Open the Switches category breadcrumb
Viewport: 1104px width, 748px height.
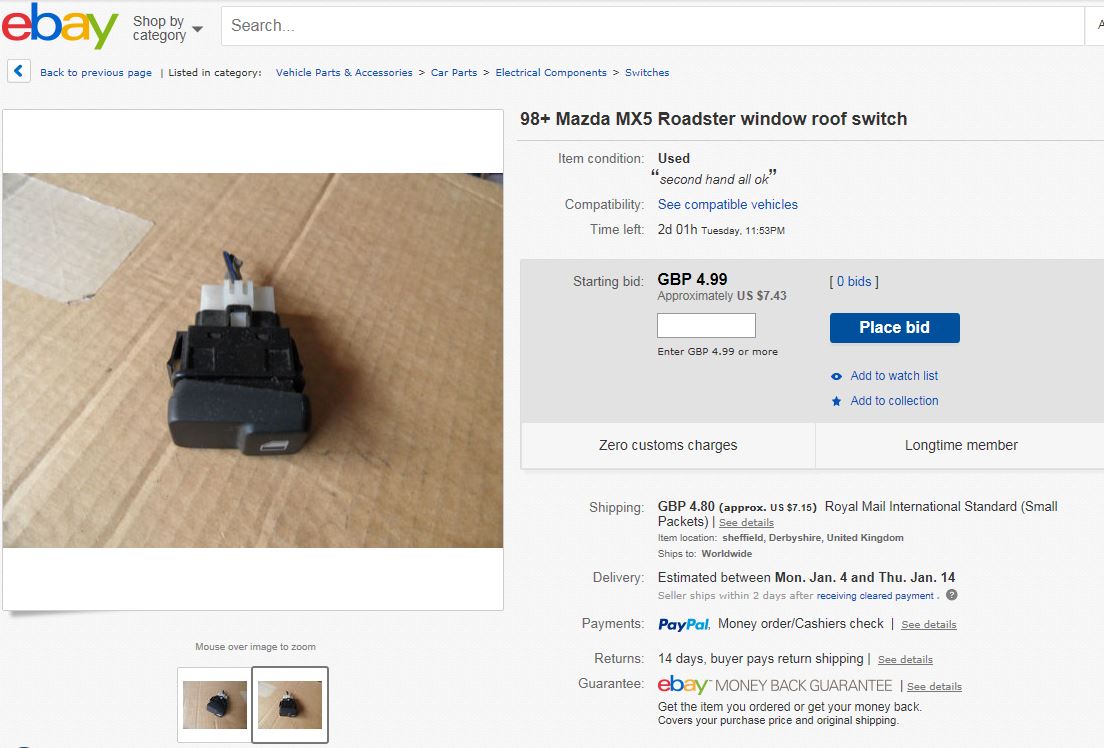coord(647,73)
